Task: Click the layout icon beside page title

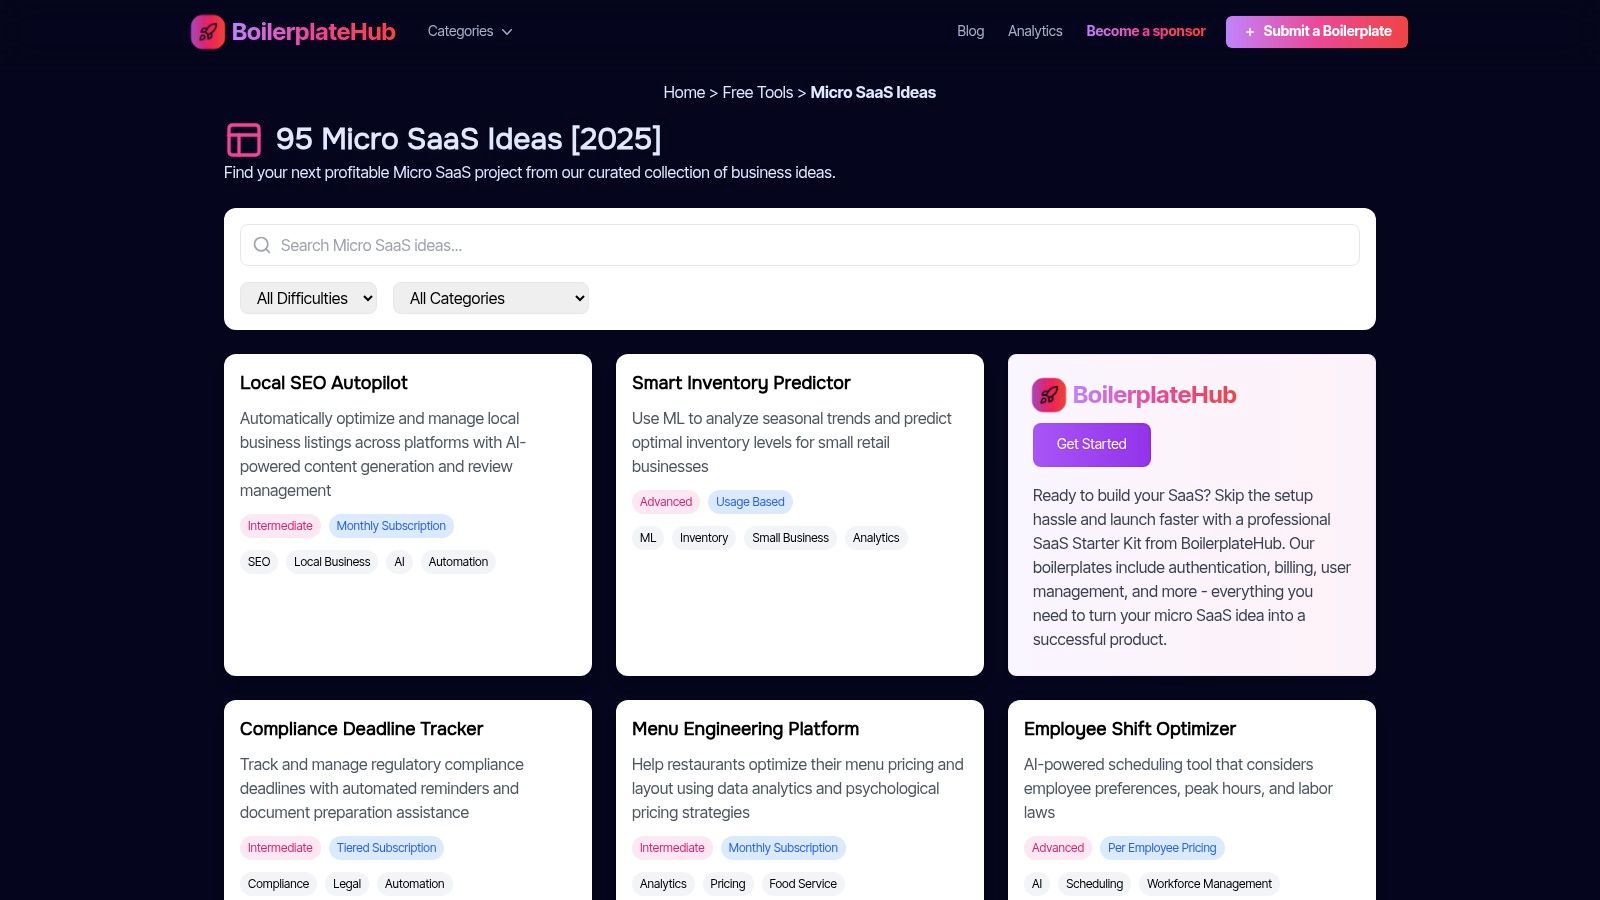Action: coord(244,139)
